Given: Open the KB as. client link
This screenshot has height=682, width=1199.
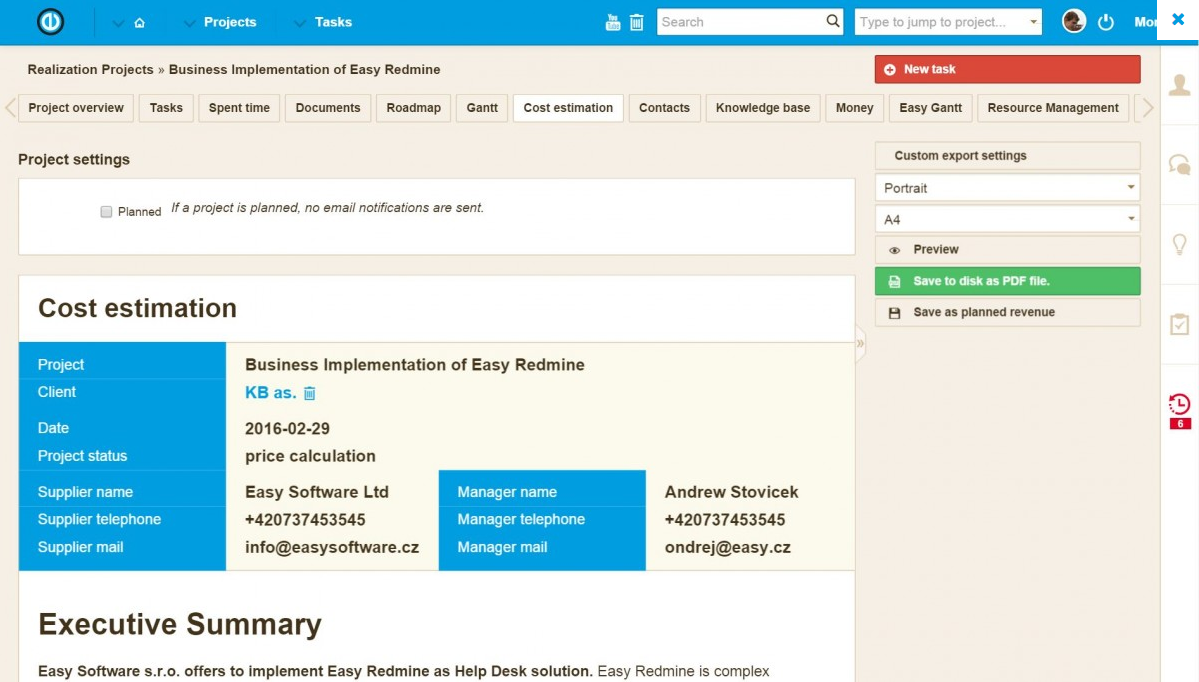Looking at the screenshot, I should pos(270,392).
